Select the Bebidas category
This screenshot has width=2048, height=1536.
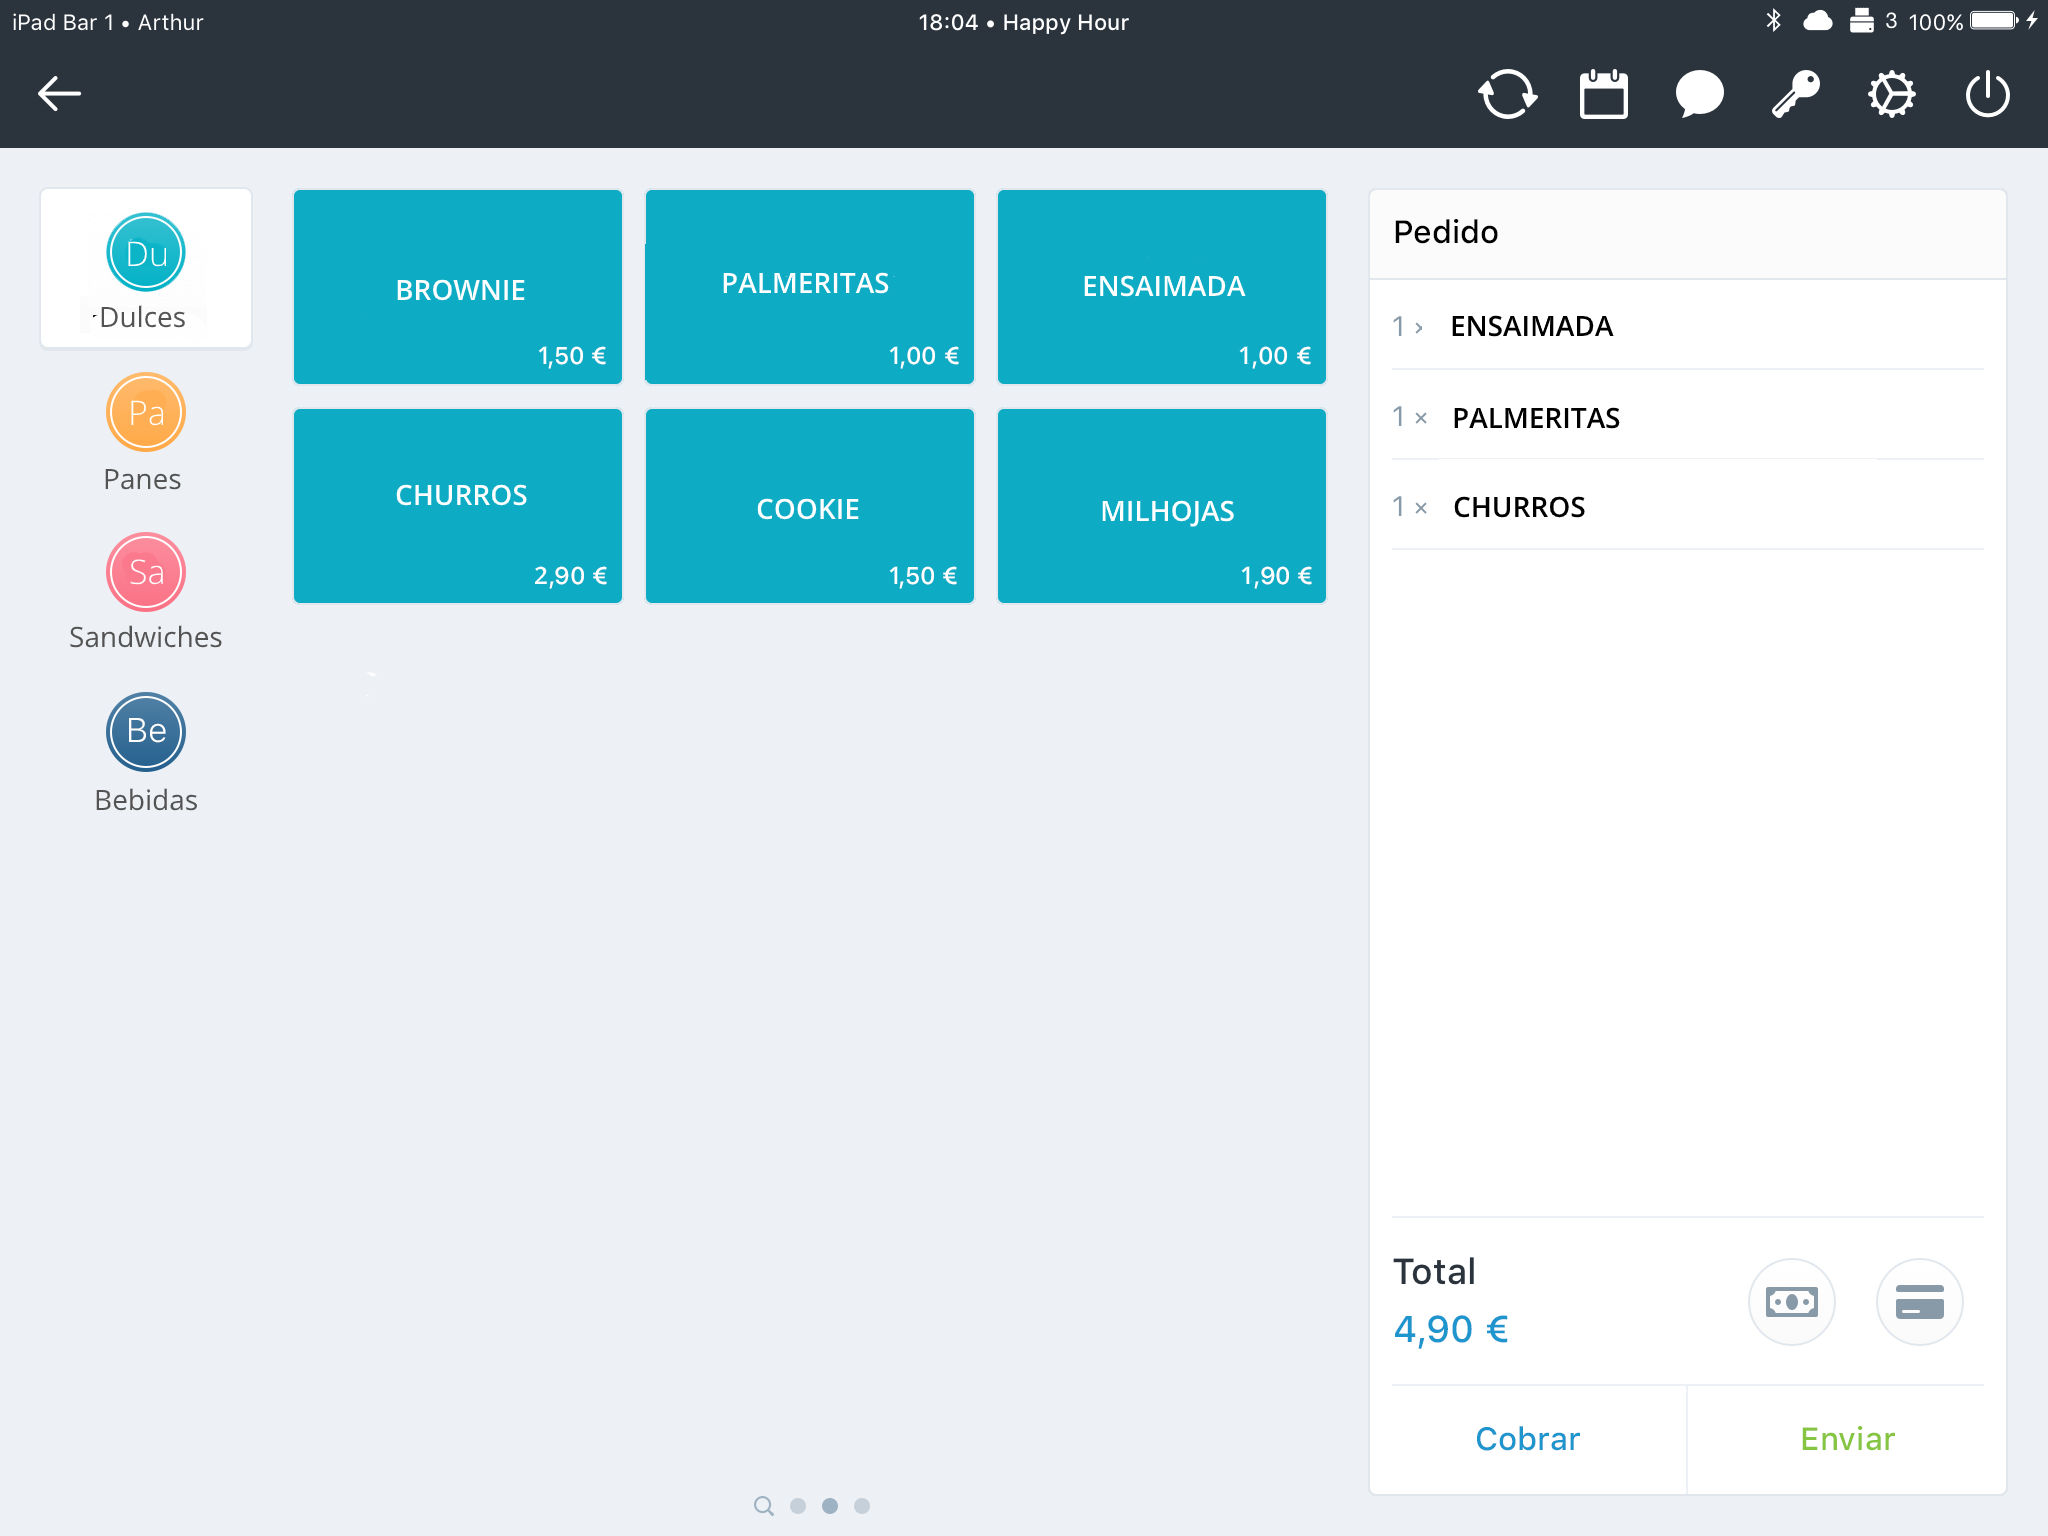coord(146,754)
